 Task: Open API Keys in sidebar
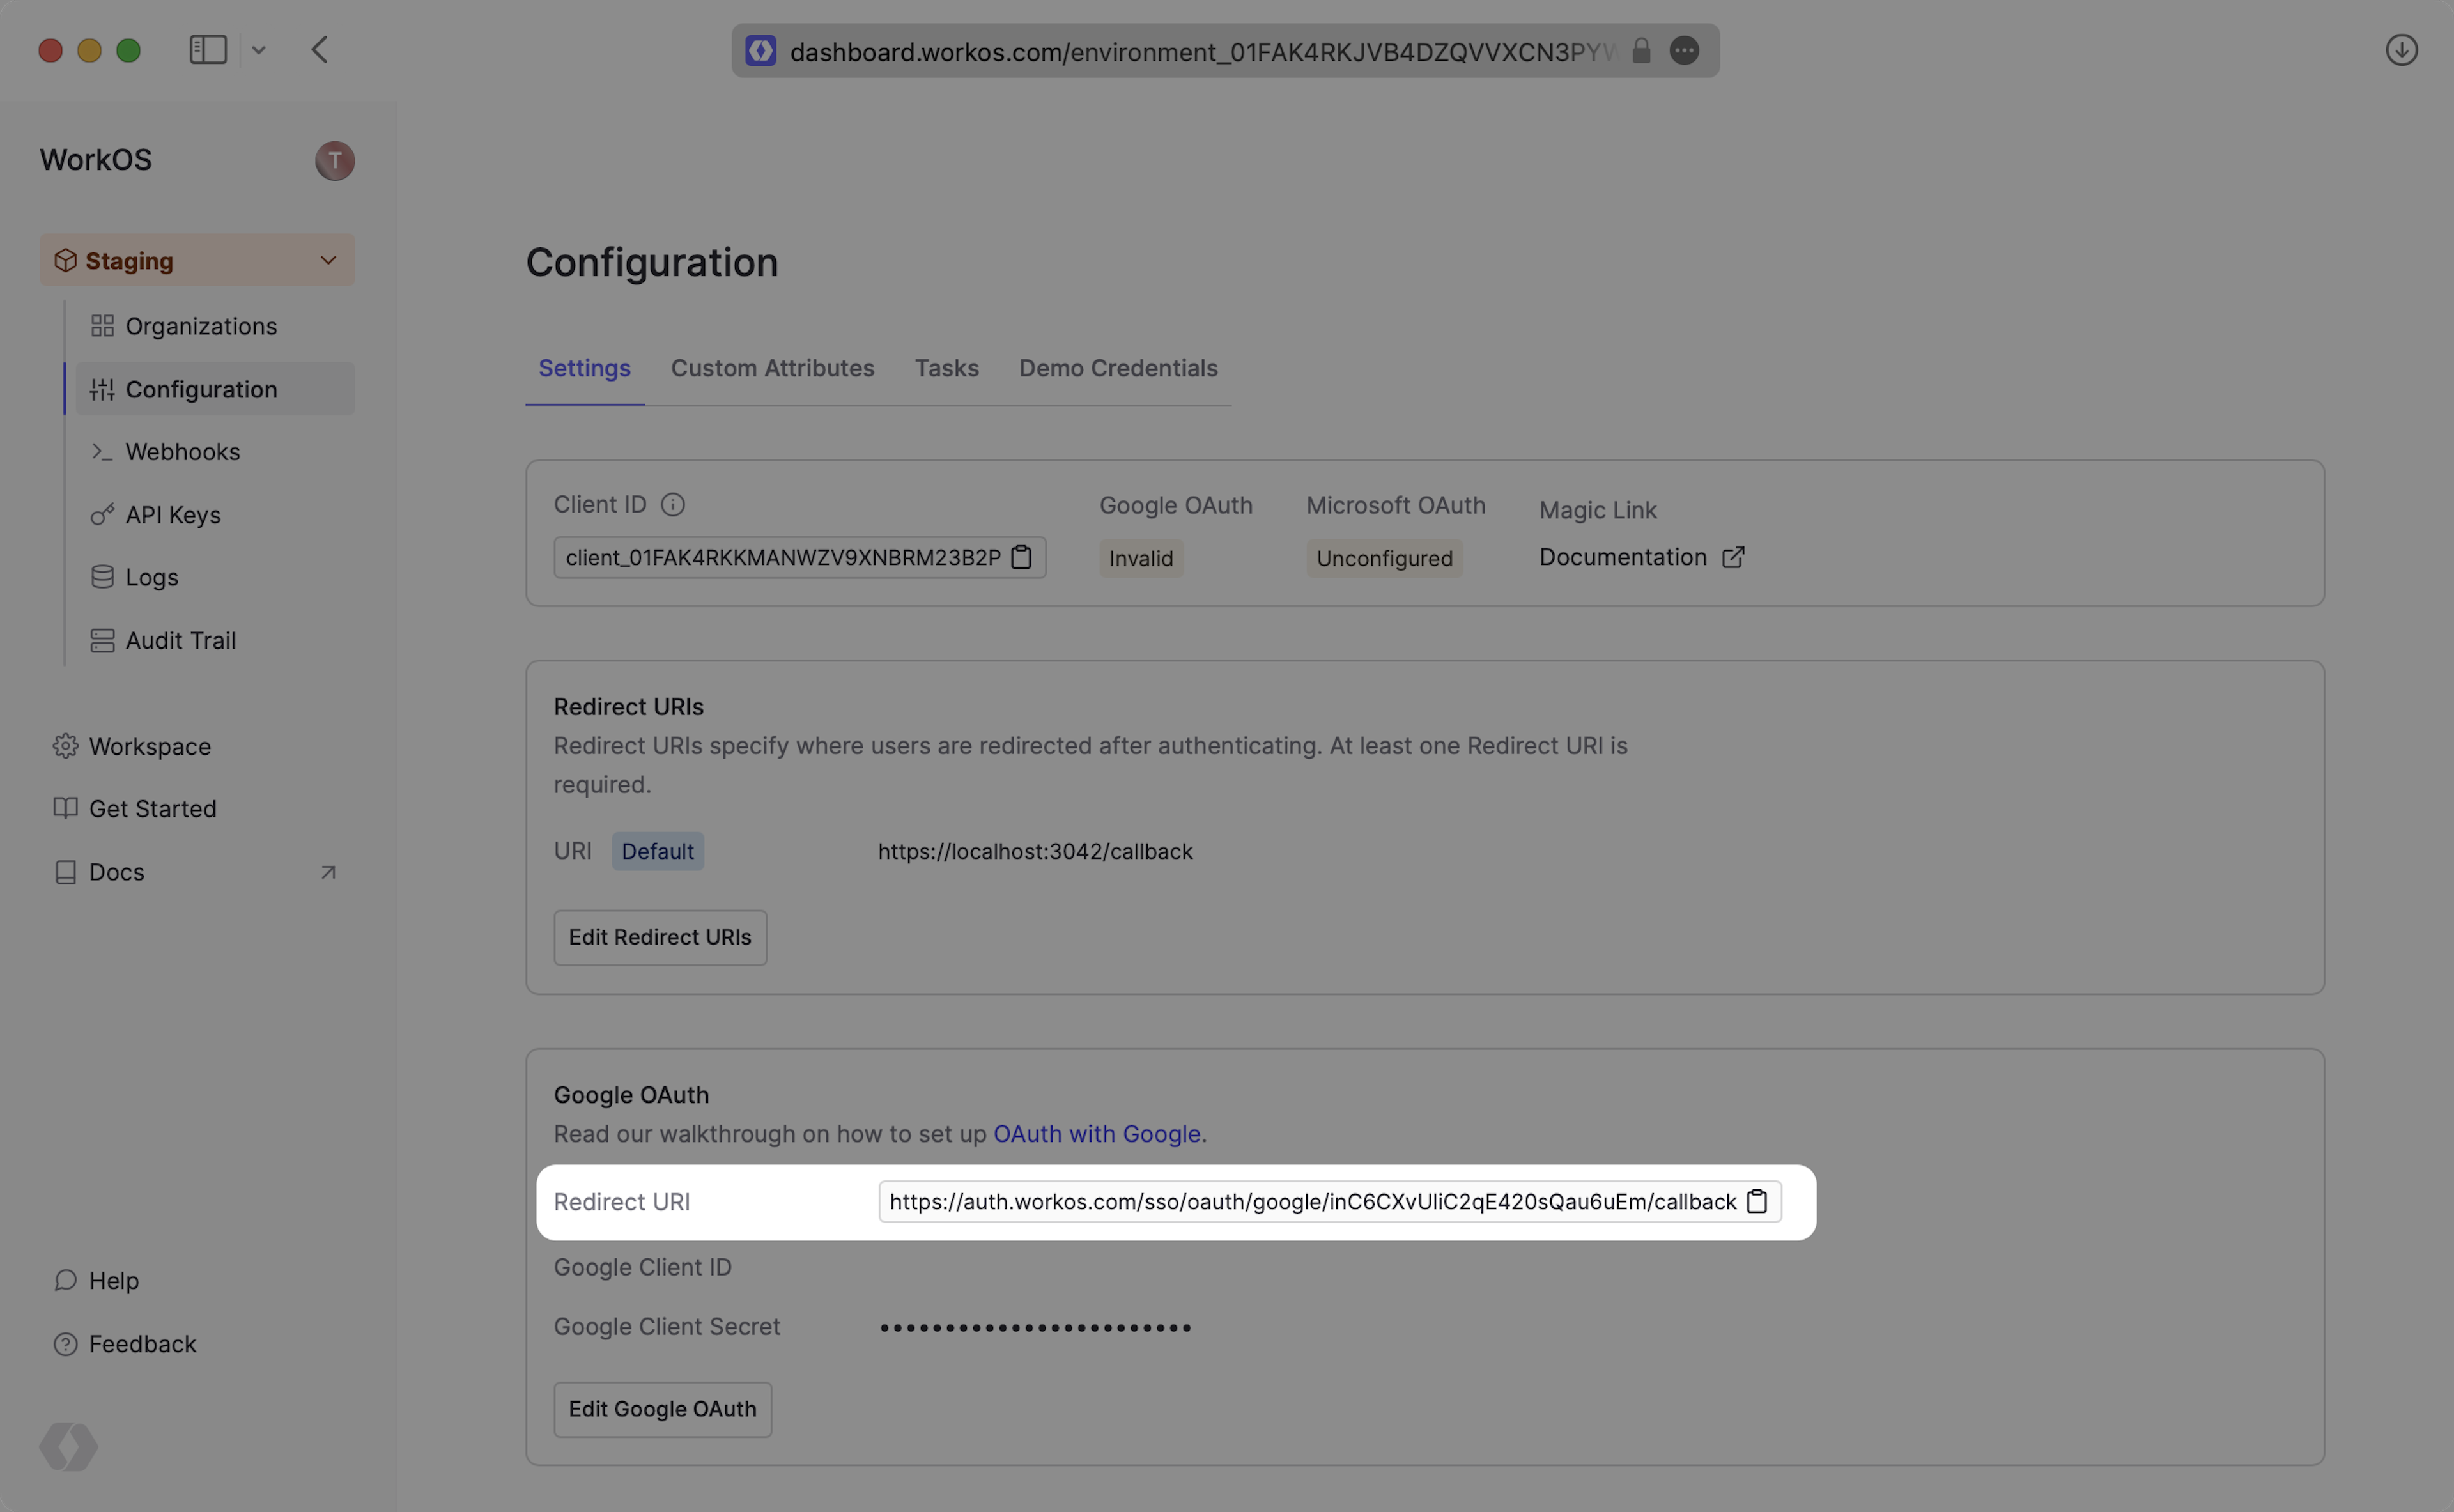pyautogui.click(x=173, y=515)
